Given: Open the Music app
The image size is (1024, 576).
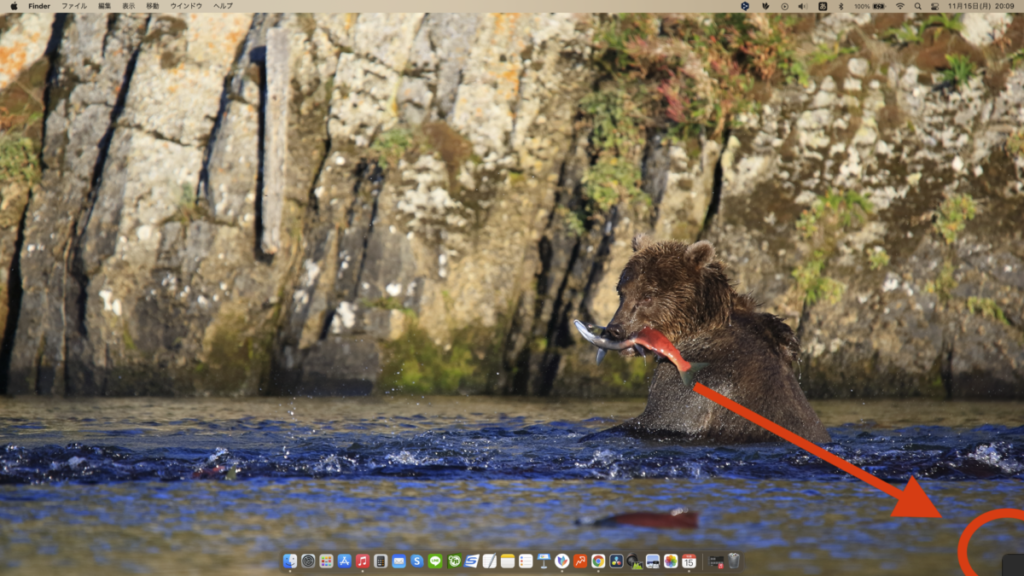Looking at the screenshot, I should 361,563.
